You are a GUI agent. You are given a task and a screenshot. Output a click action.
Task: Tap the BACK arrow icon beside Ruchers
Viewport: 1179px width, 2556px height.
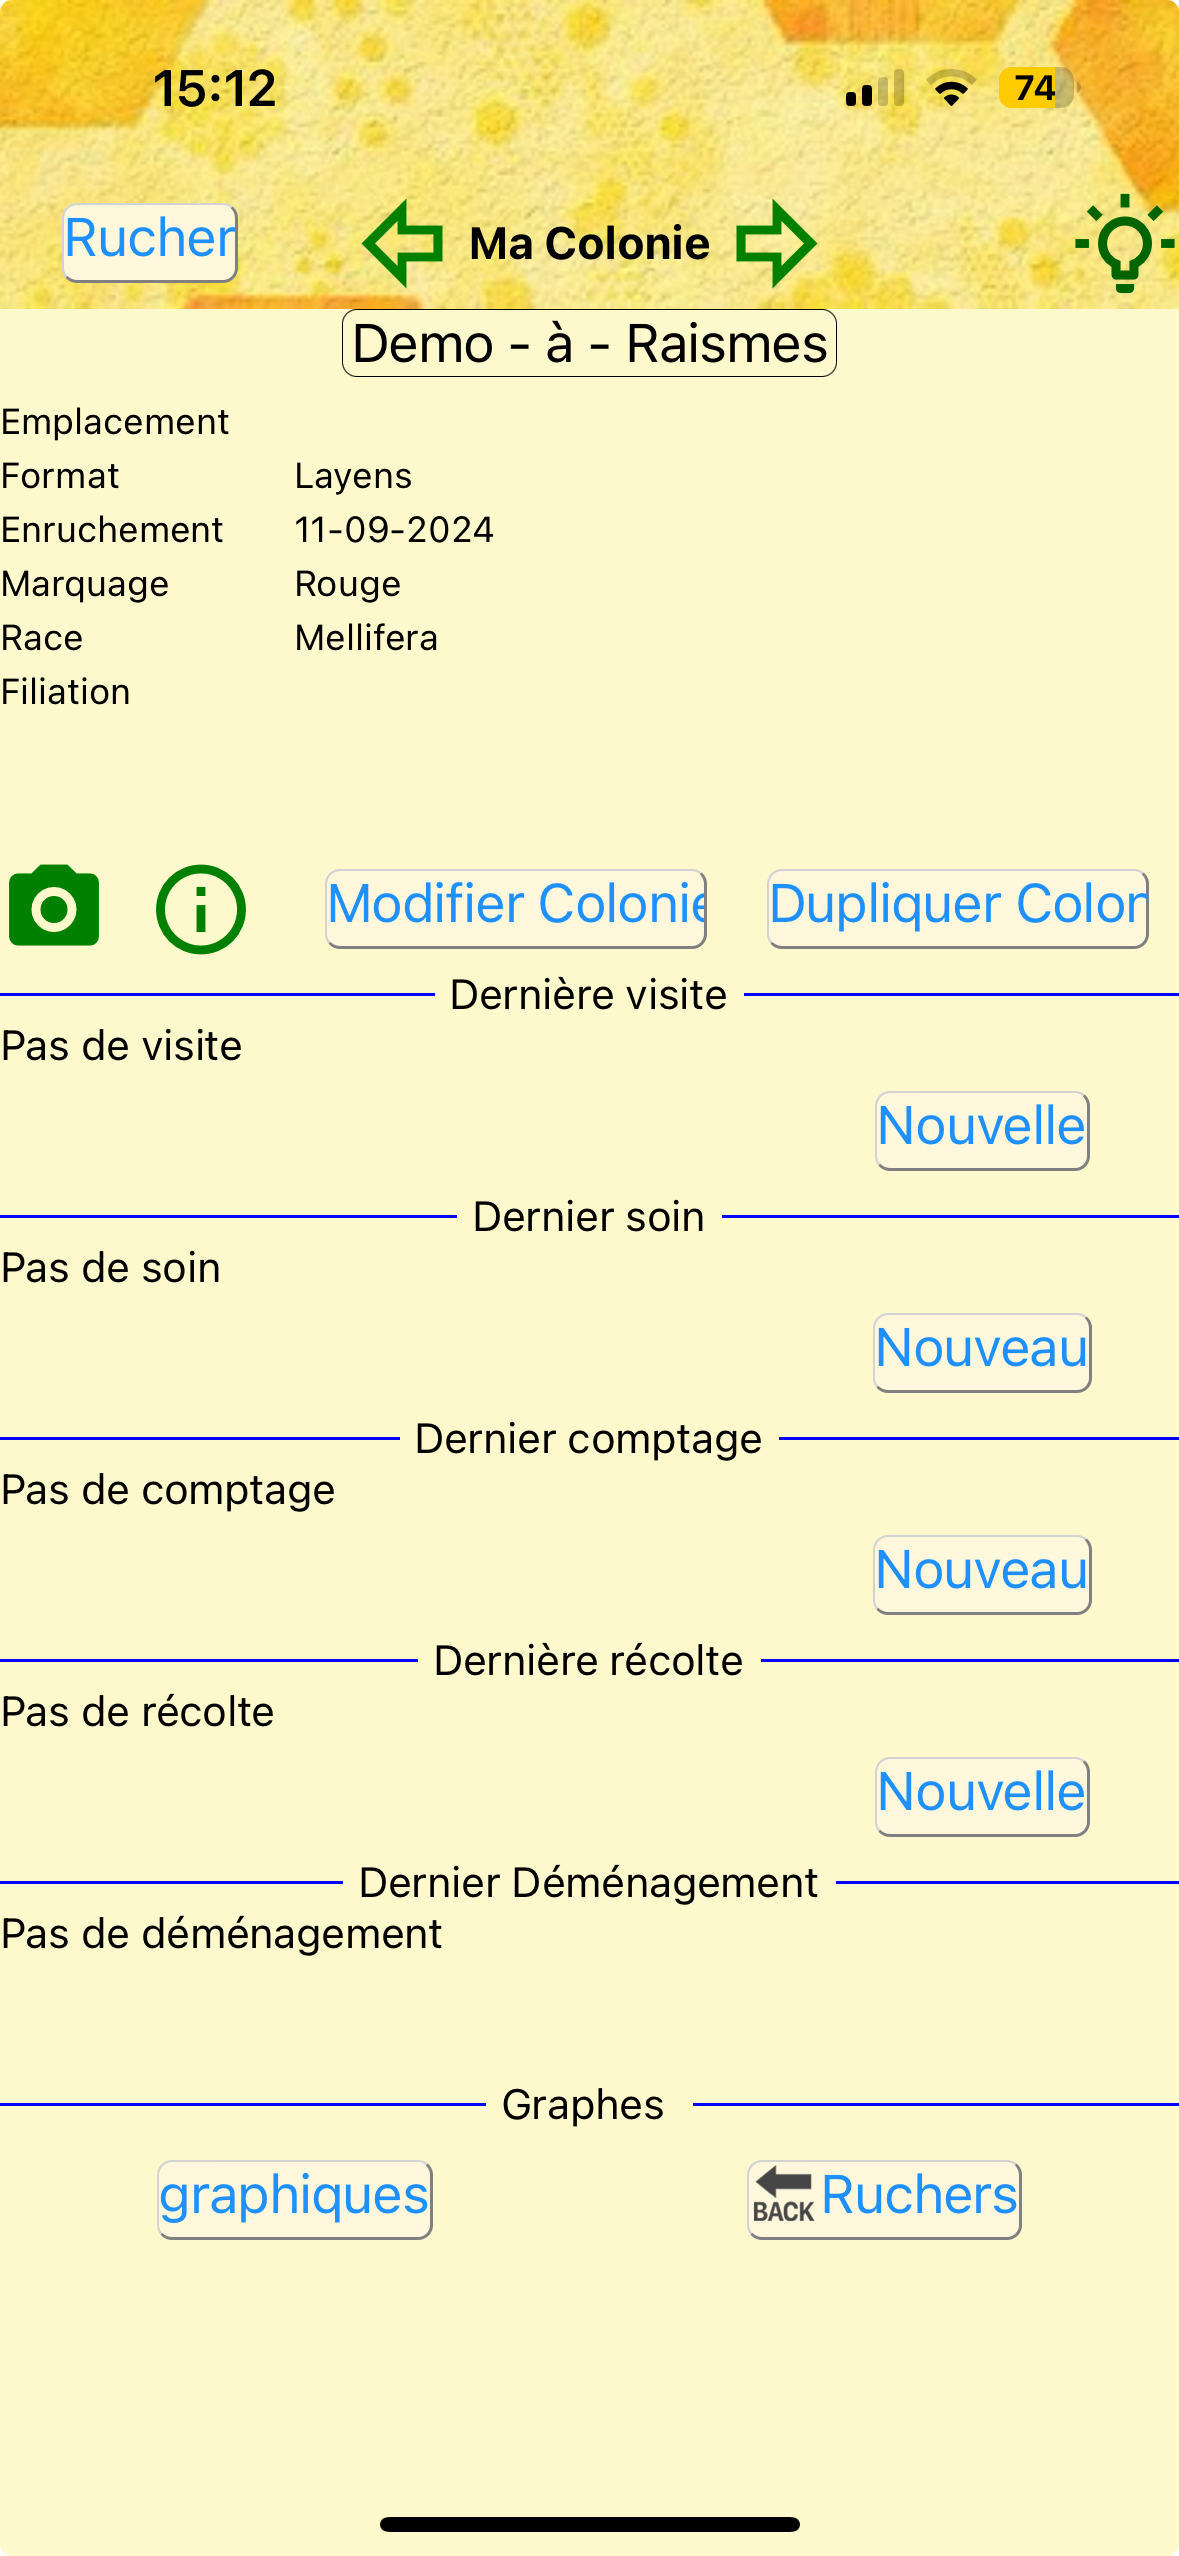[783, 2196]
